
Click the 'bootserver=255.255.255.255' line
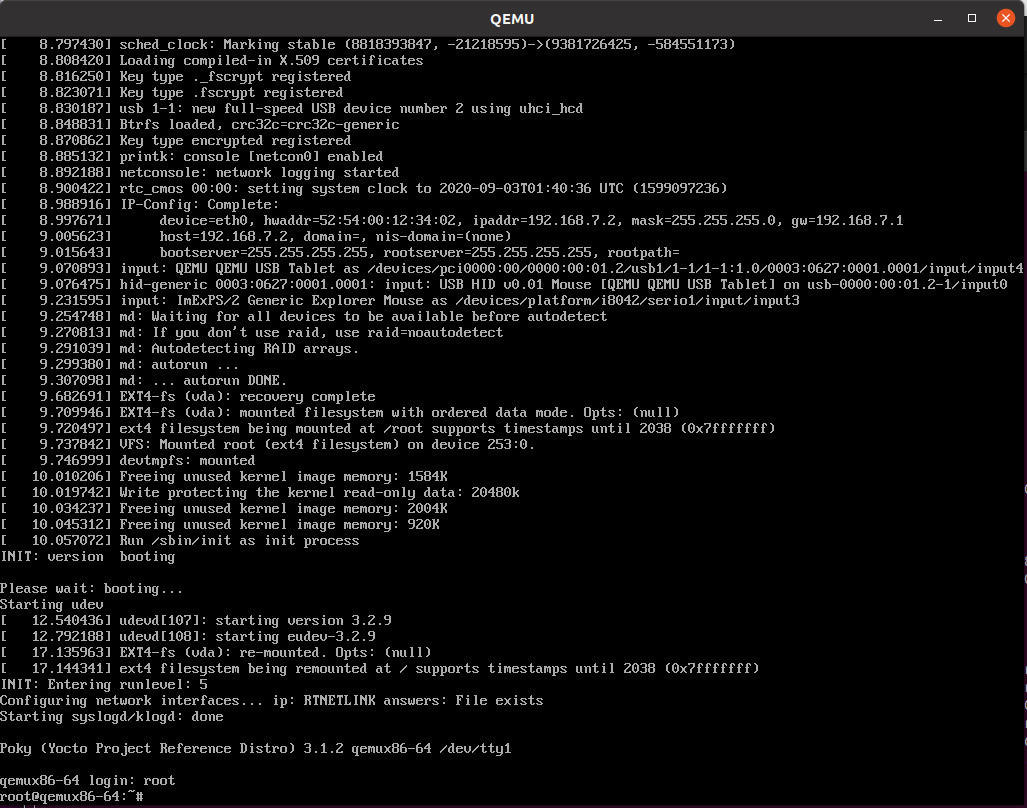(x=340, y=253)
